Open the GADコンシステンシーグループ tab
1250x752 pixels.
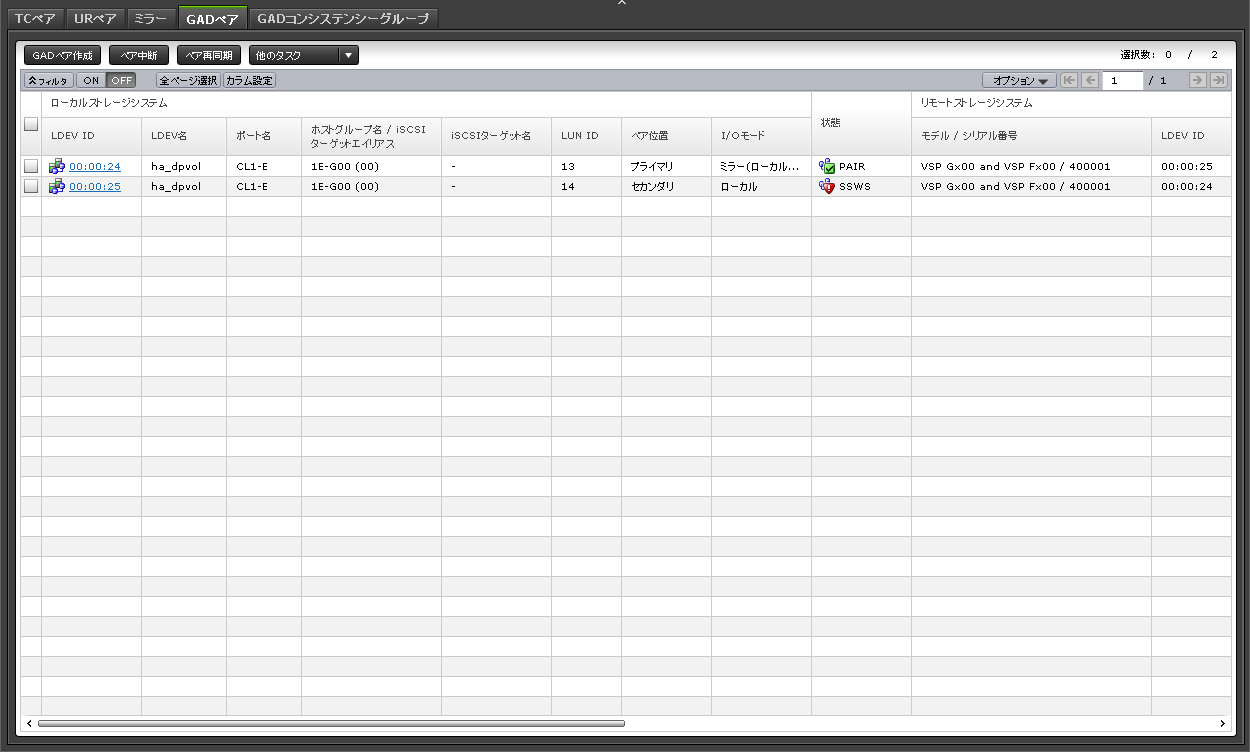pos(343,18)
